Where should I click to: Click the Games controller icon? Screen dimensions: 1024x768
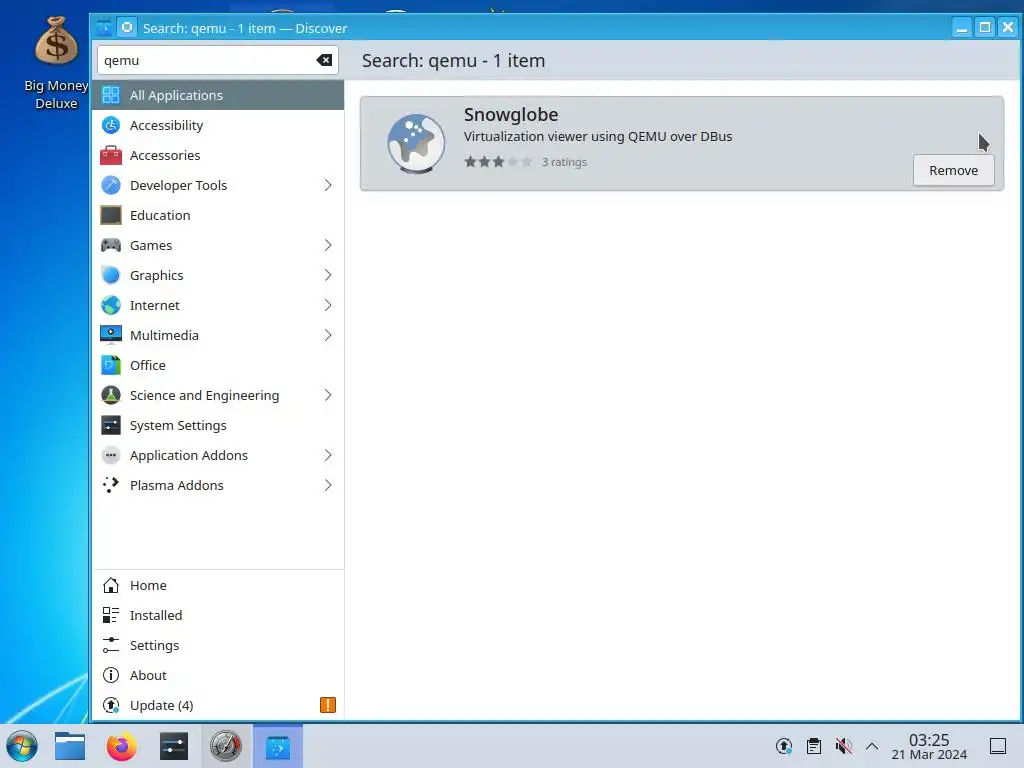(110, 246)
